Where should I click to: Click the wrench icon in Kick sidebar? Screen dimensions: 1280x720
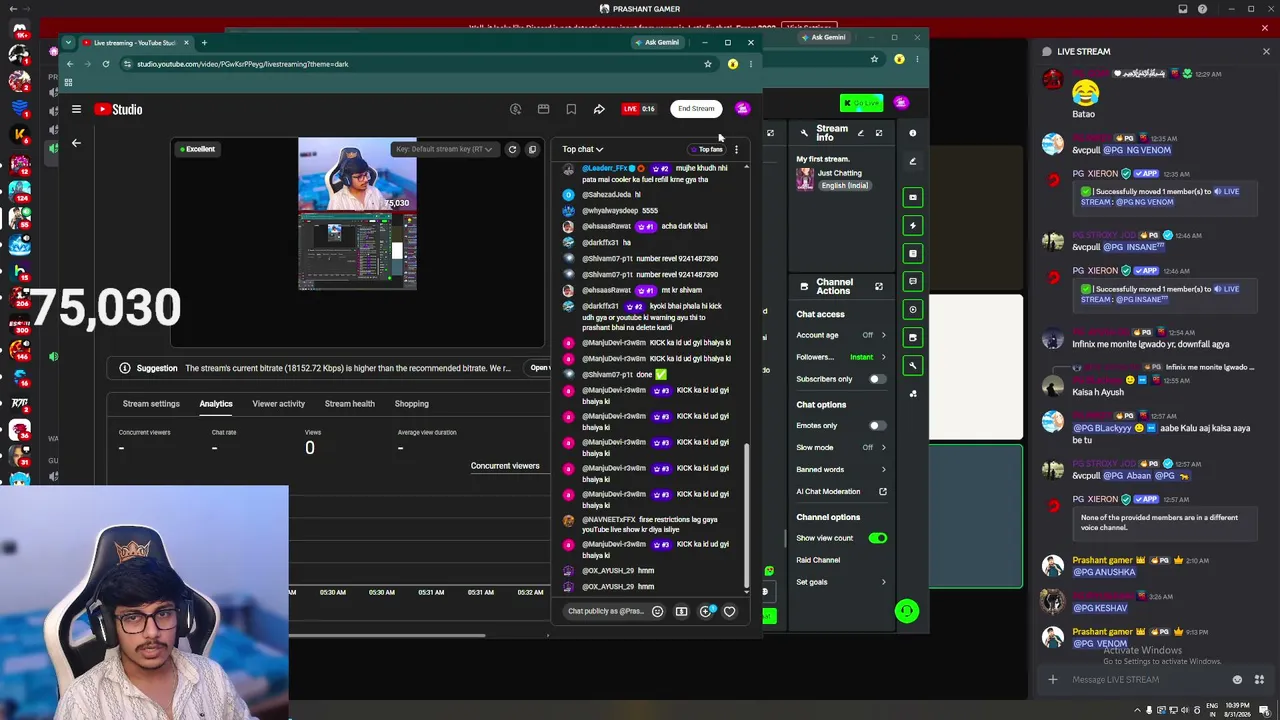913,365
